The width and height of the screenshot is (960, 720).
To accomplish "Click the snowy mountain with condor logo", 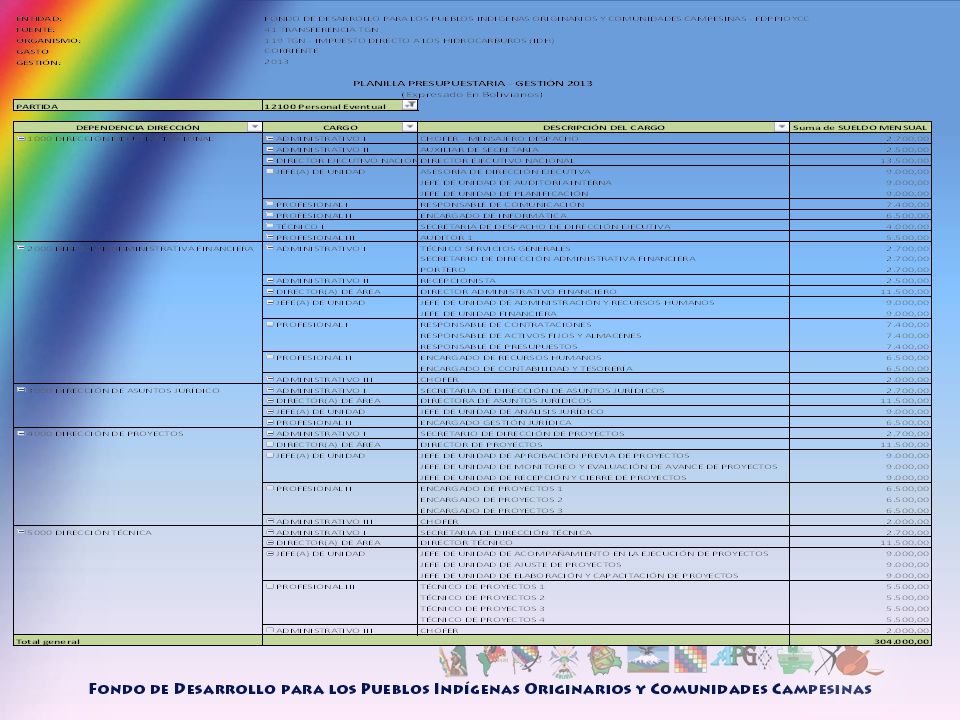I will coord(647,660).
